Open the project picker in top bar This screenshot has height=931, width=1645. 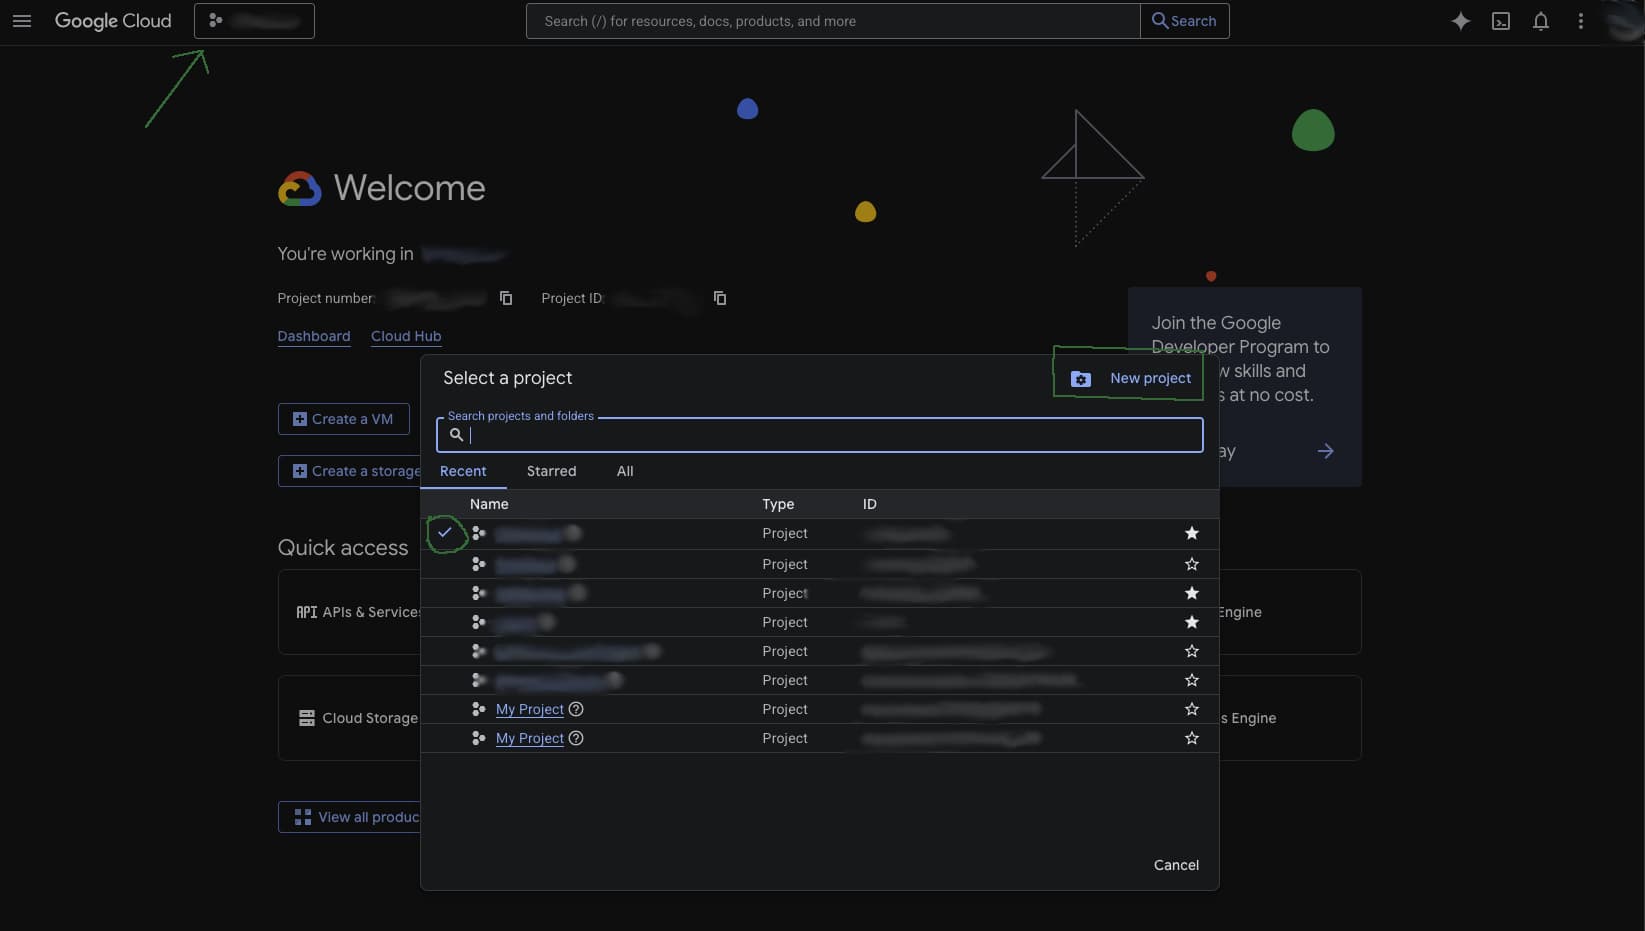pyautogui.click(x=254, y=21)
